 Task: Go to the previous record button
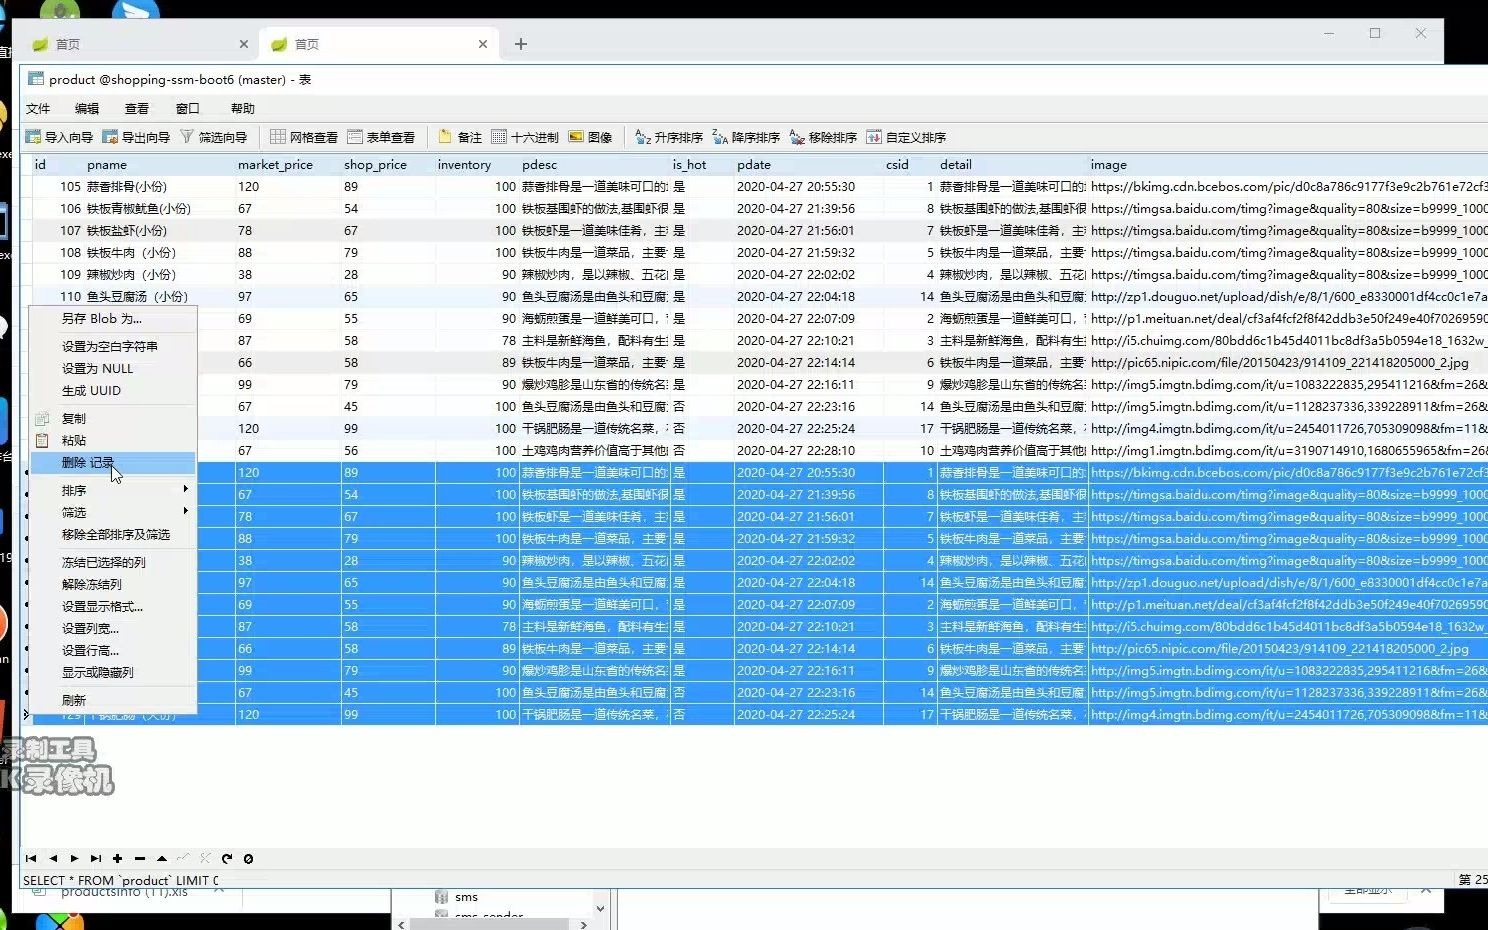[53, 858]
